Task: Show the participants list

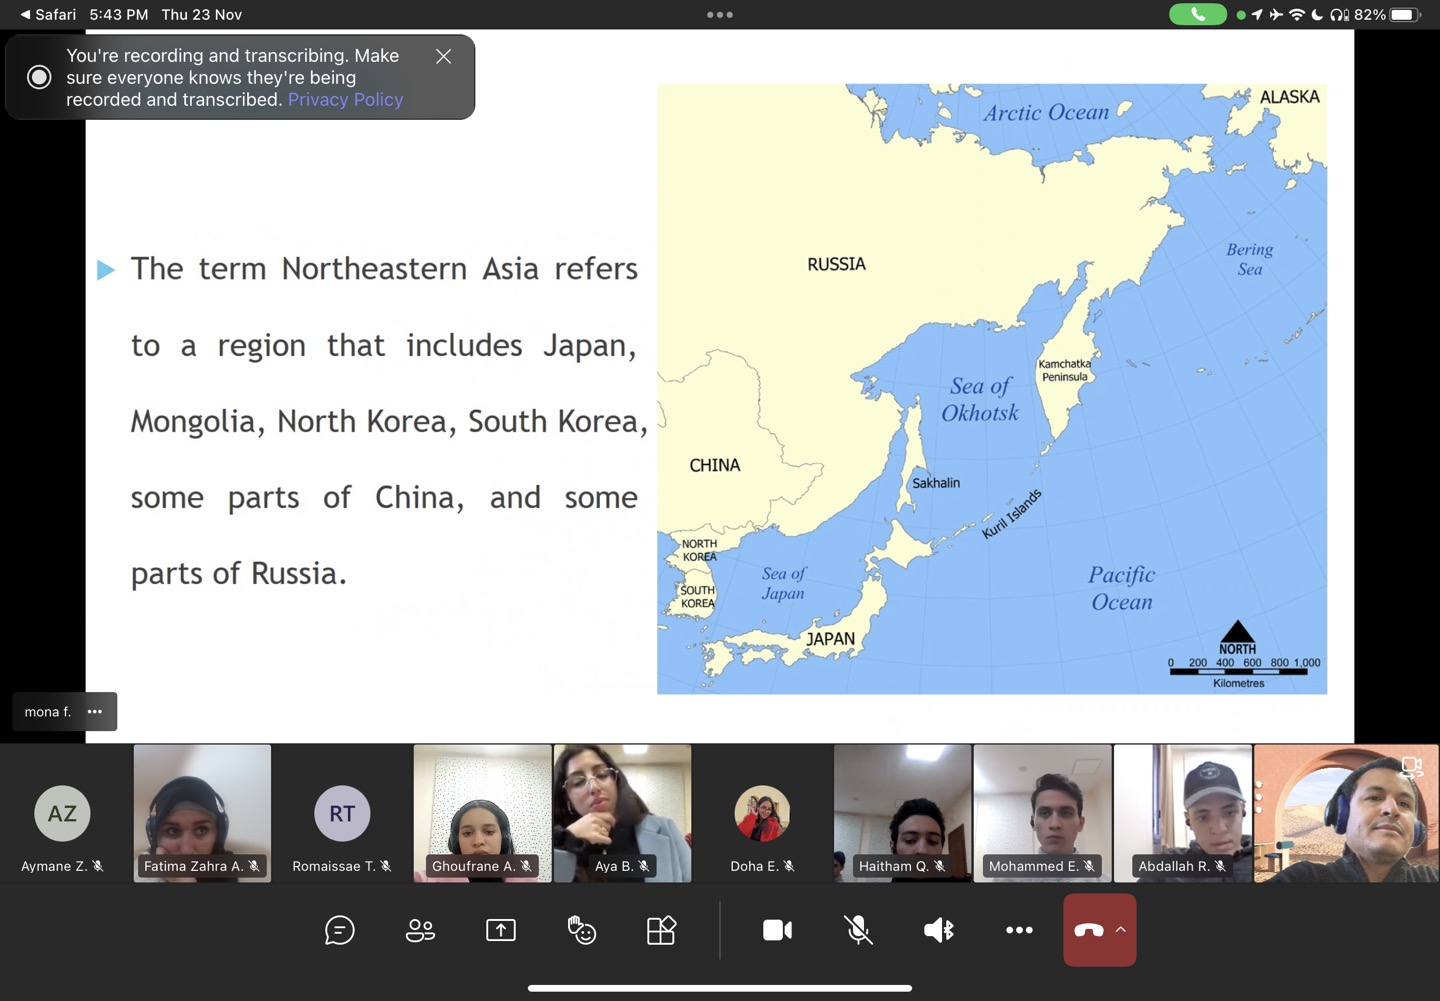Action: tap(420, 930)
